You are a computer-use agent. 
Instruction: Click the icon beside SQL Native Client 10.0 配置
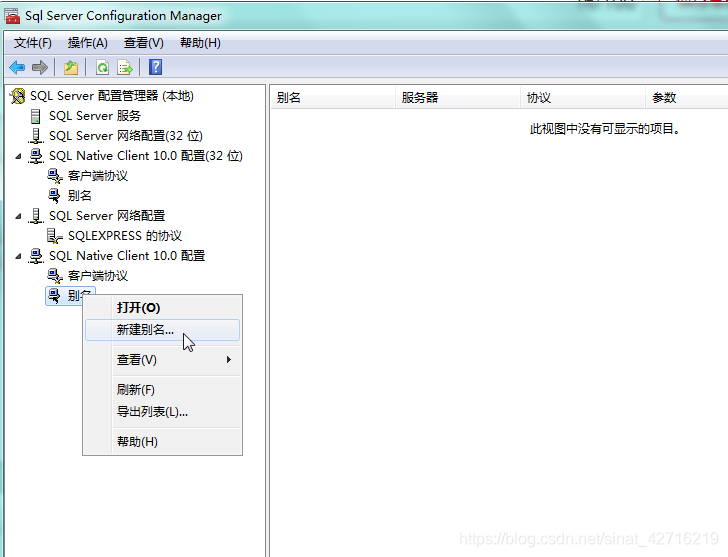[x=36, y=256]
